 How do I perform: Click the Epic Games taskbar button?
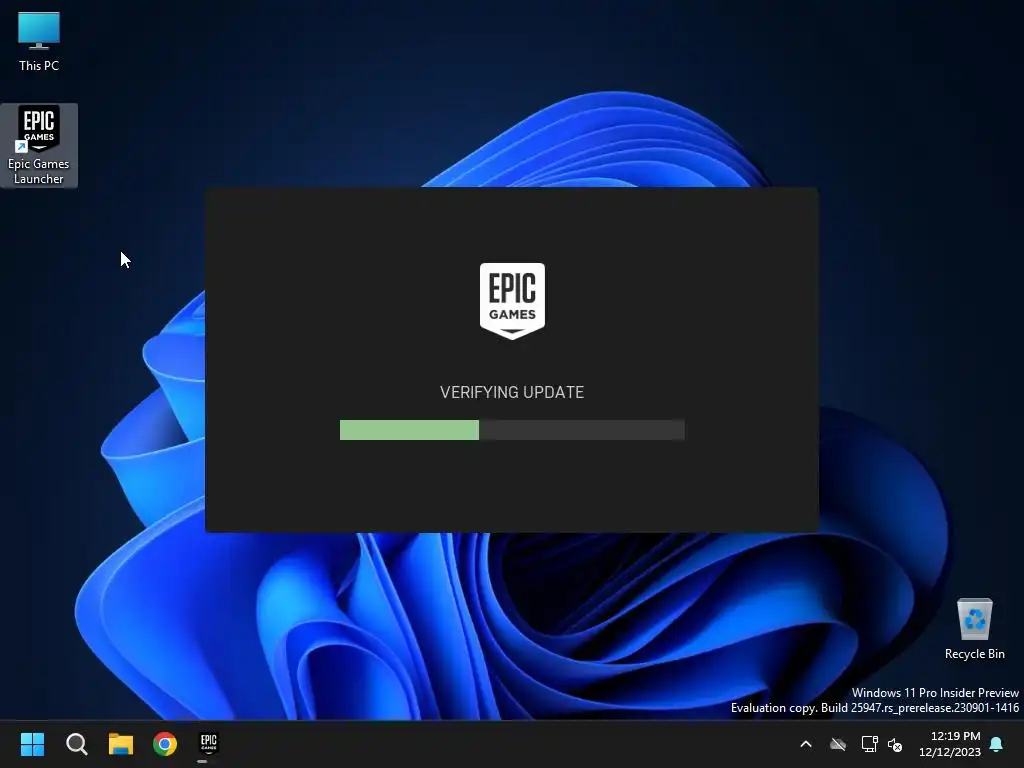coord(208,744)
